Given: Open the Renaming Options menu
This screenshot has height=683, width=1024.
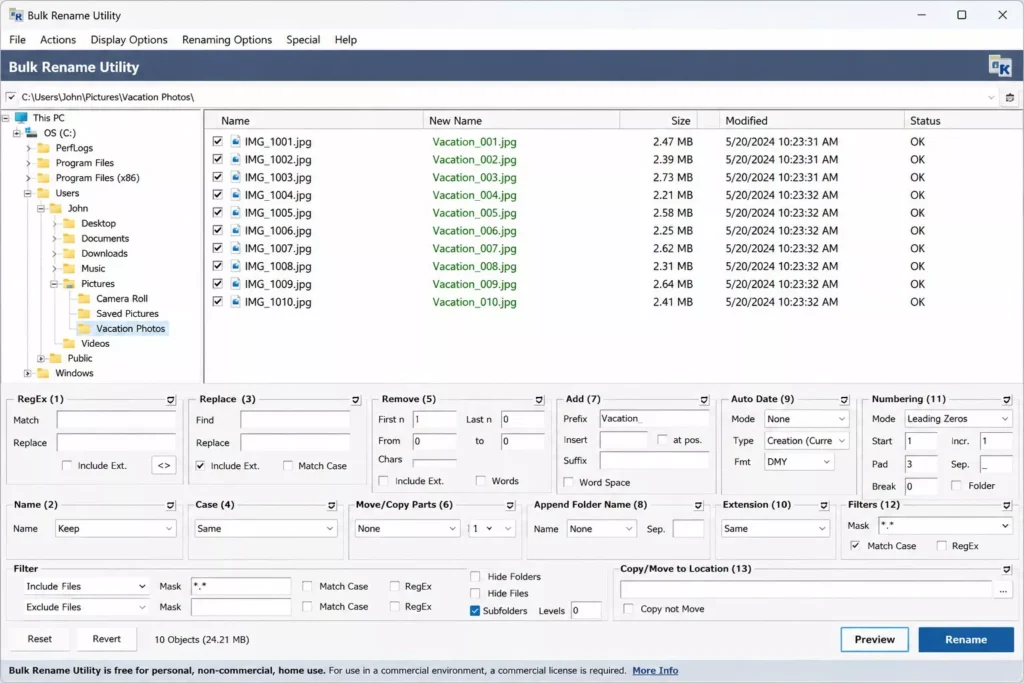Looking at the screenshot, I should pos(227,40).
